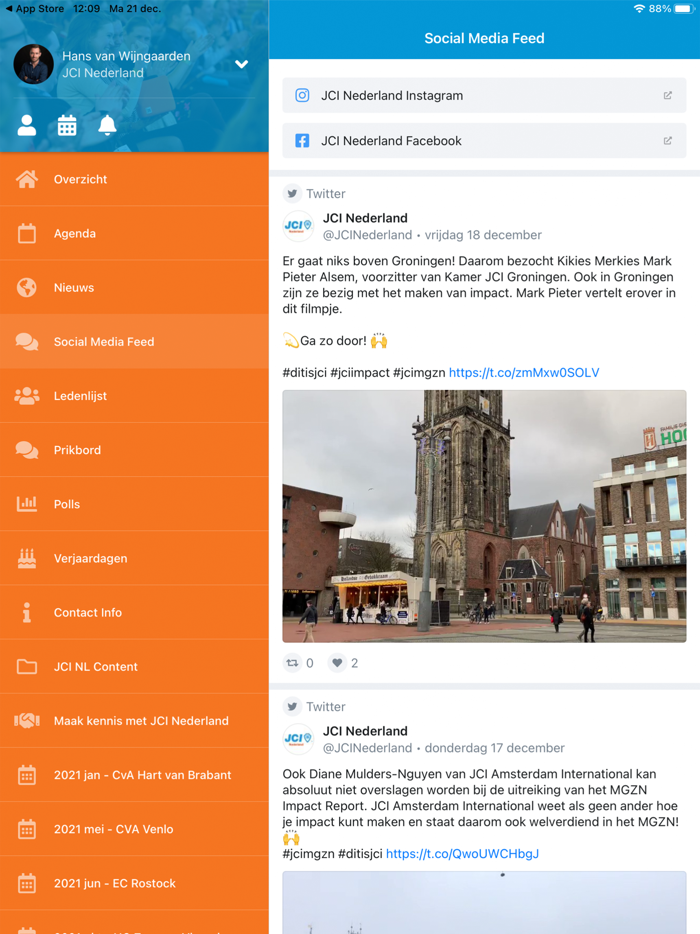Click bar chart icon beside Polls

tap(27, 504)
